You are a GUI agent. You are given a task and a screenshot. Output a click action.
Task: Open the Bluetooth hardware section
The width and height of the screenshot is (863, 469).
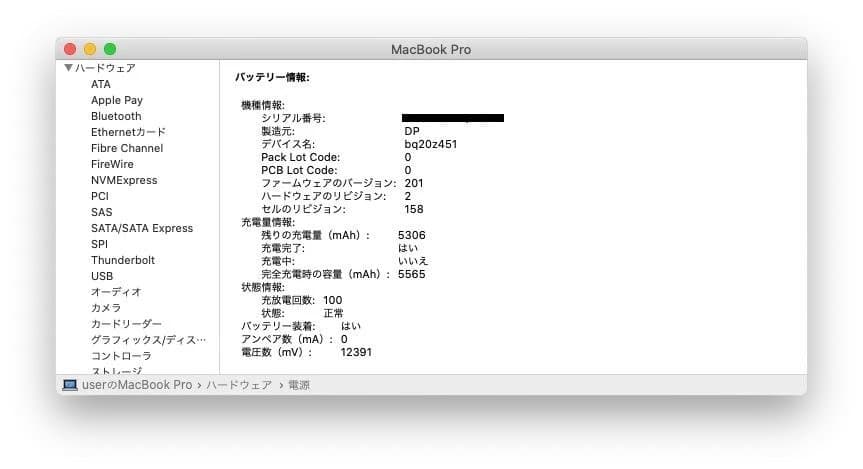[116, 116]
